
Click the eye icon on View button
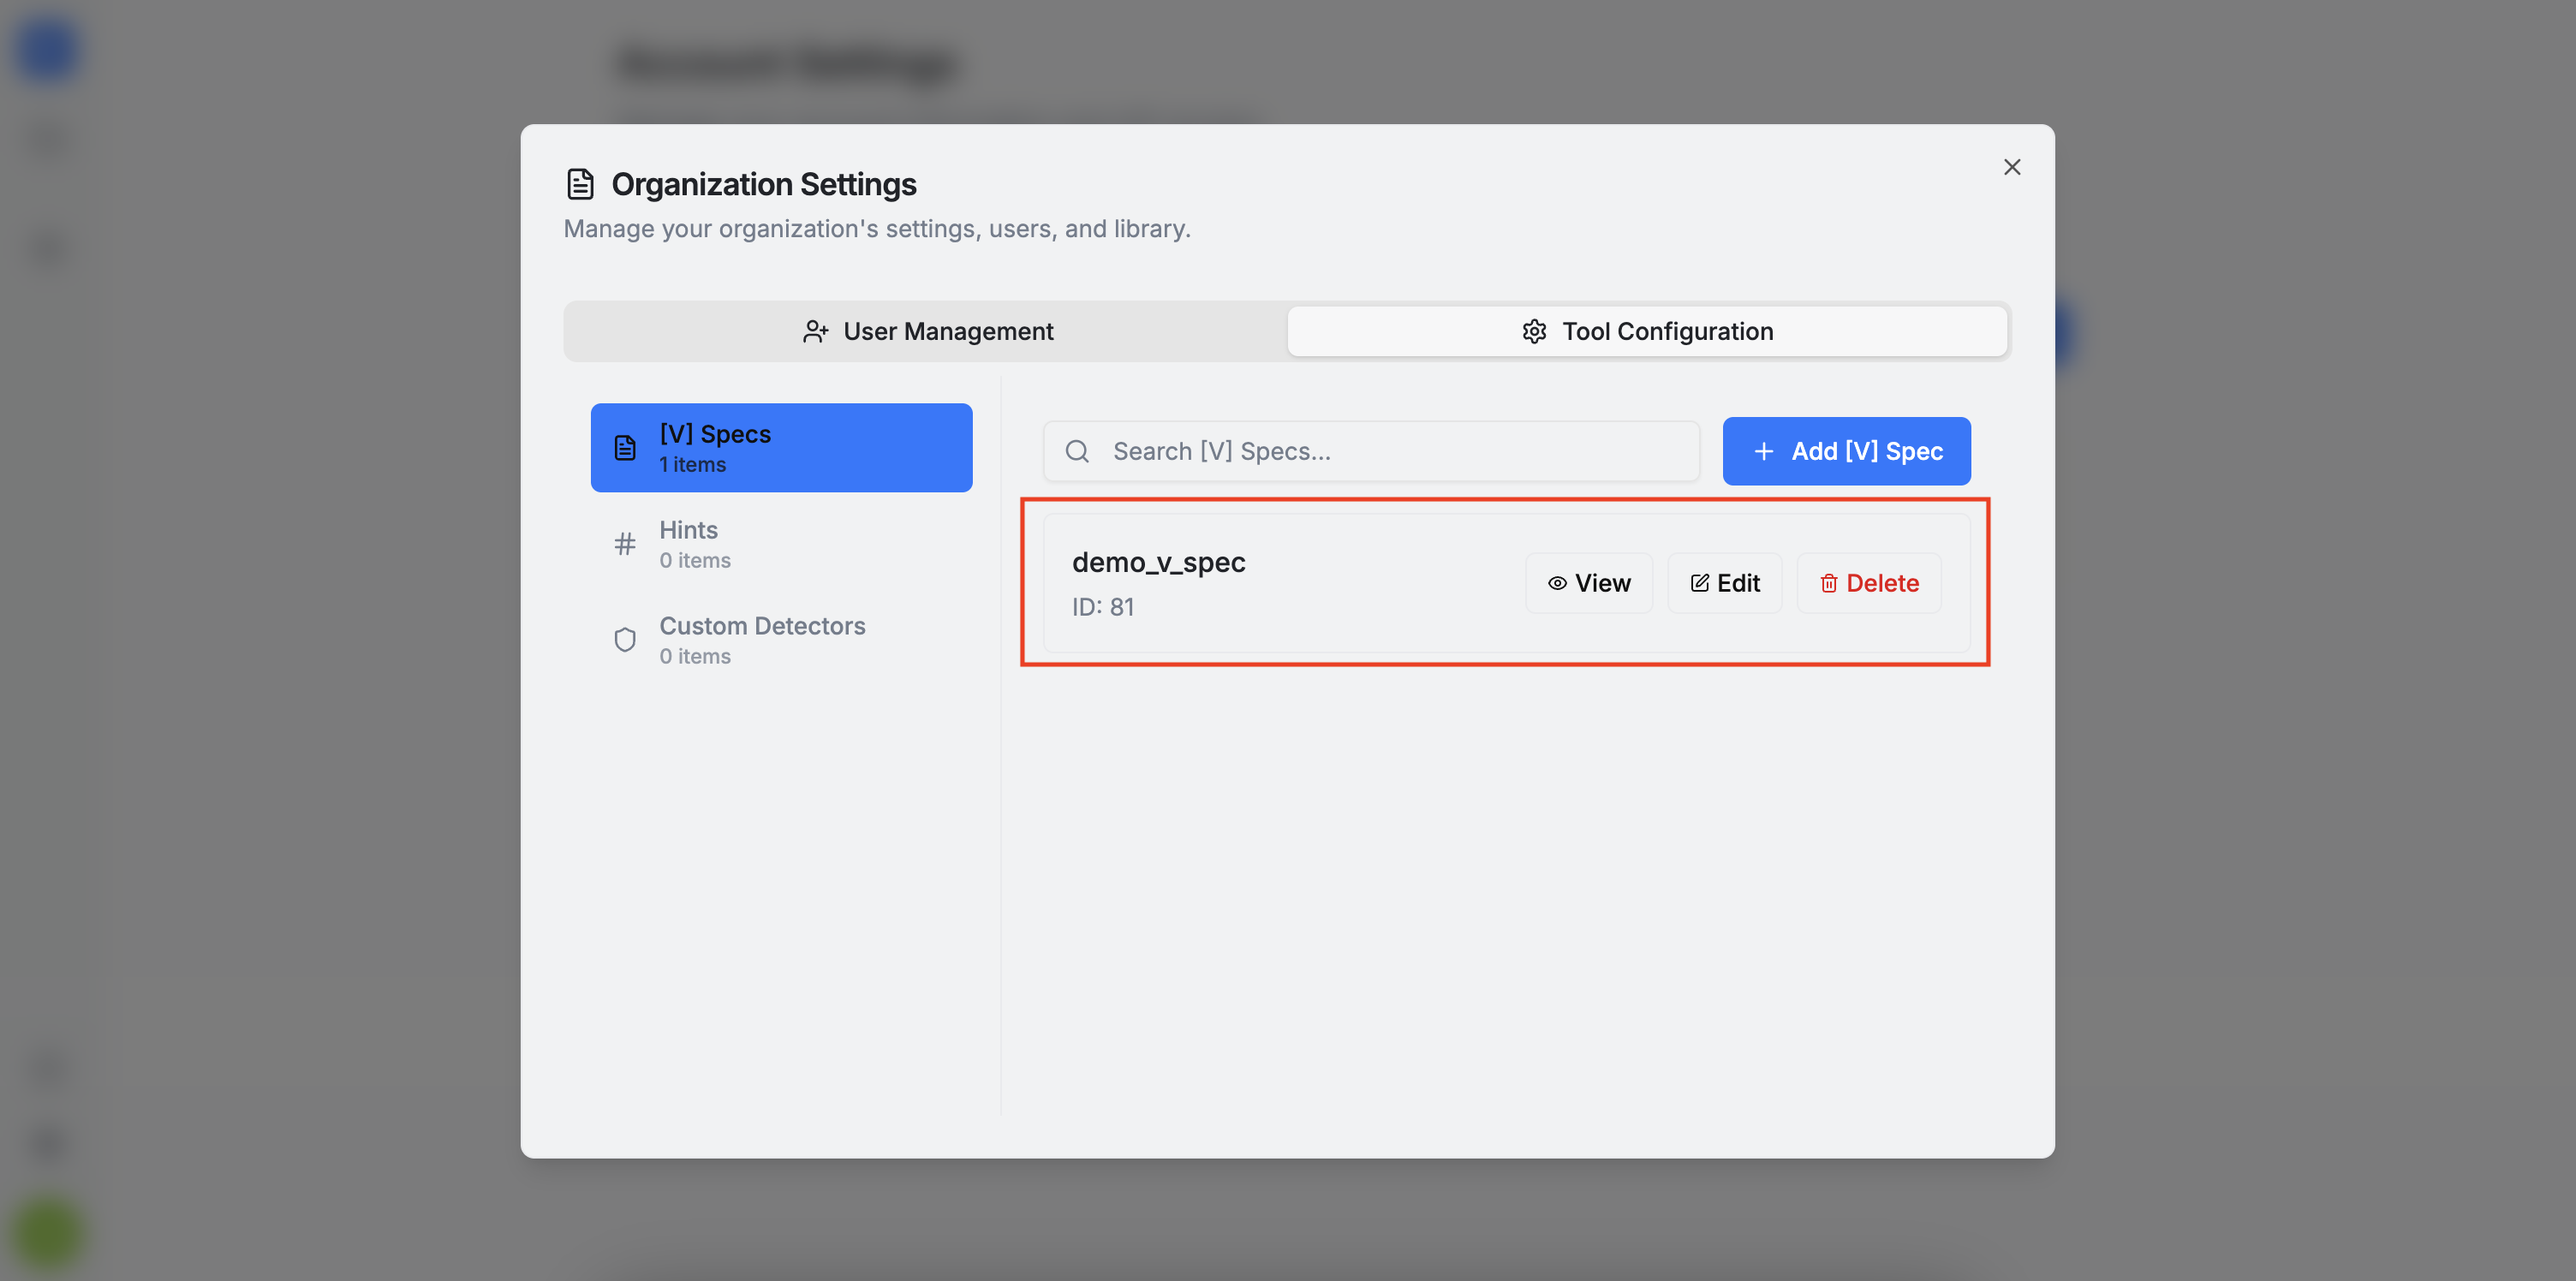[x=1556, y=583]
